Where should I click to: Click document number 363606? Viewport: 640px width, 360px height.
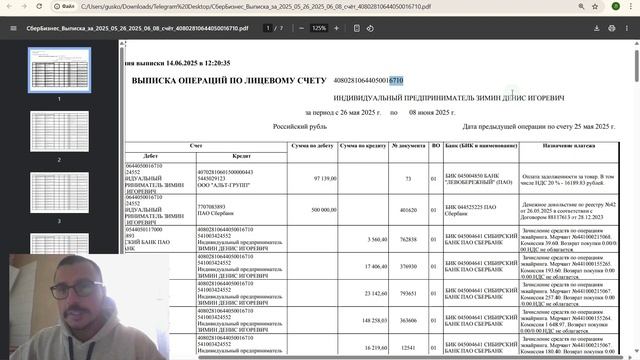pyautogui.click(x=408, y=320)
